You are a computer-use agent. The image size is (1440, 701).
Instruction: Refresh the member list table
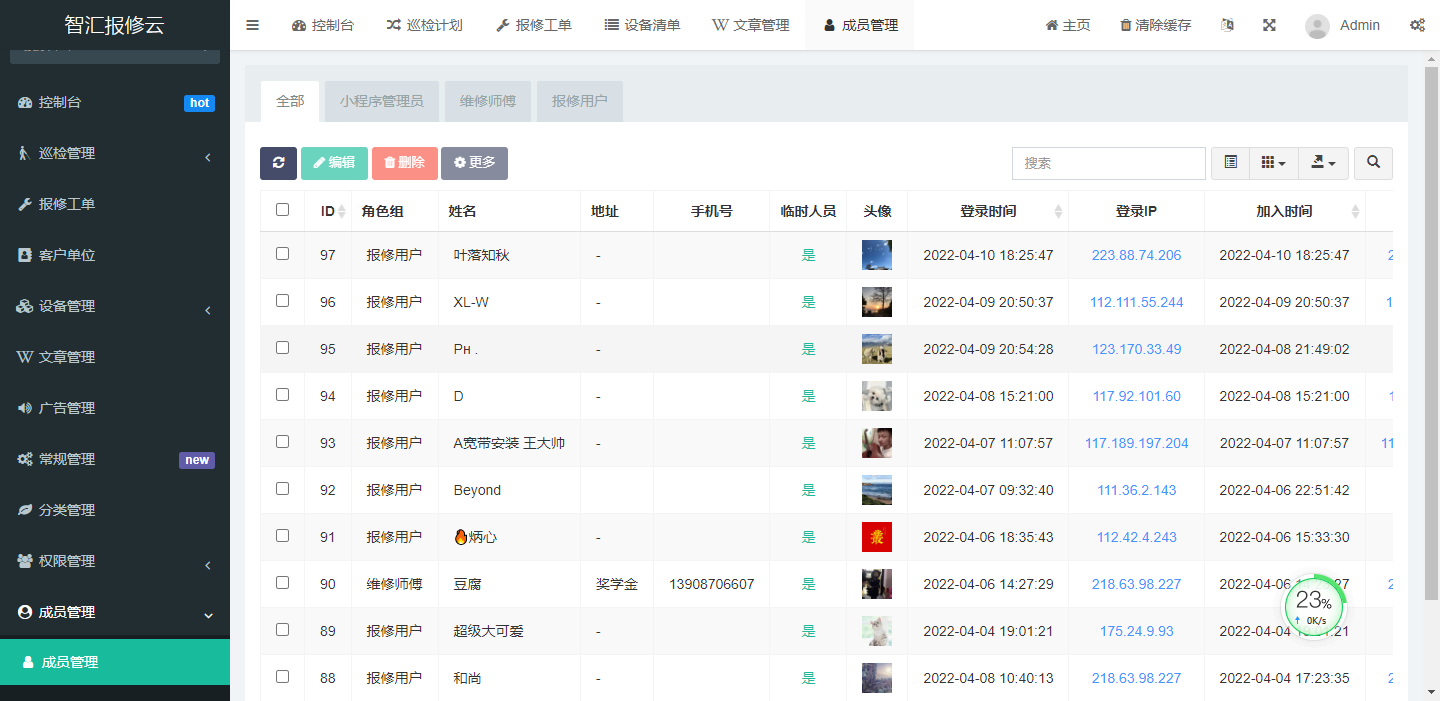click(278, 162)
